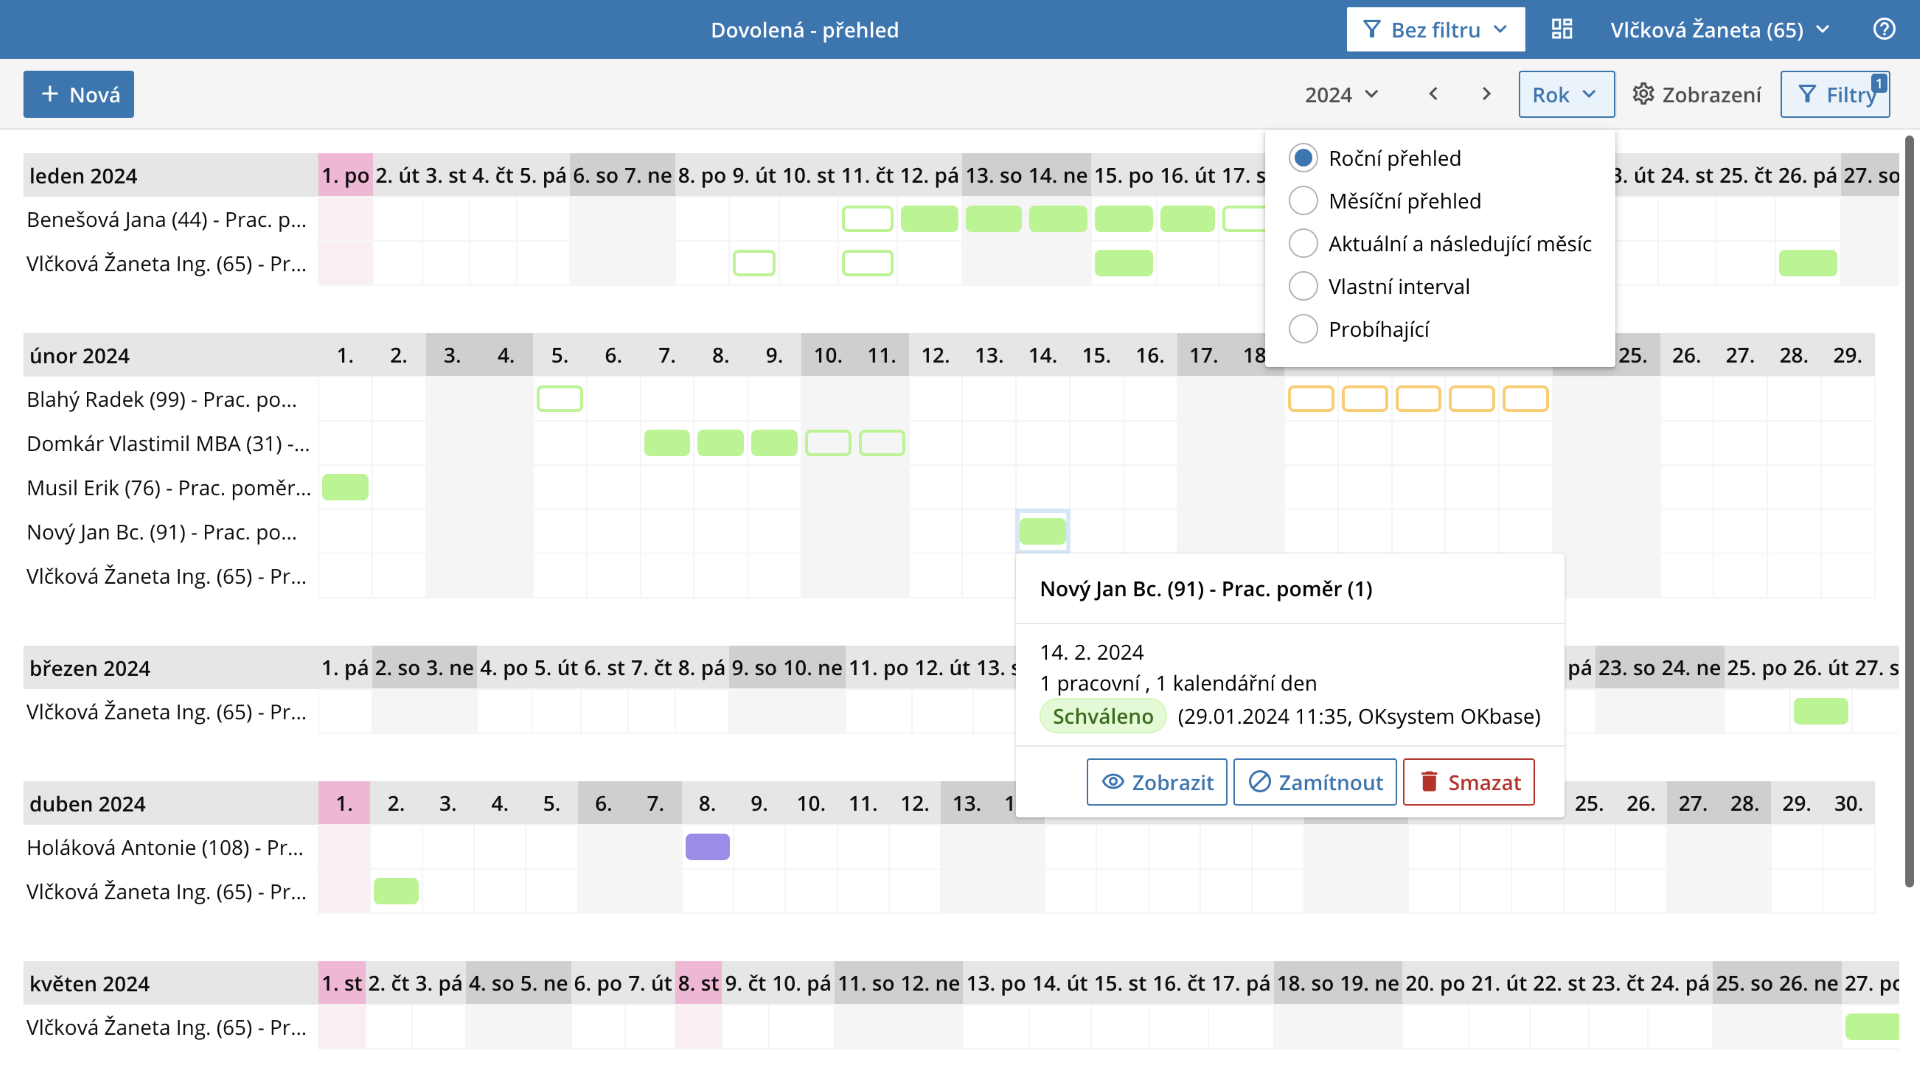1920x1088 pixels.
Task: Click Vlčková Žaneta January 26 vacation block
Action: 1807,263
